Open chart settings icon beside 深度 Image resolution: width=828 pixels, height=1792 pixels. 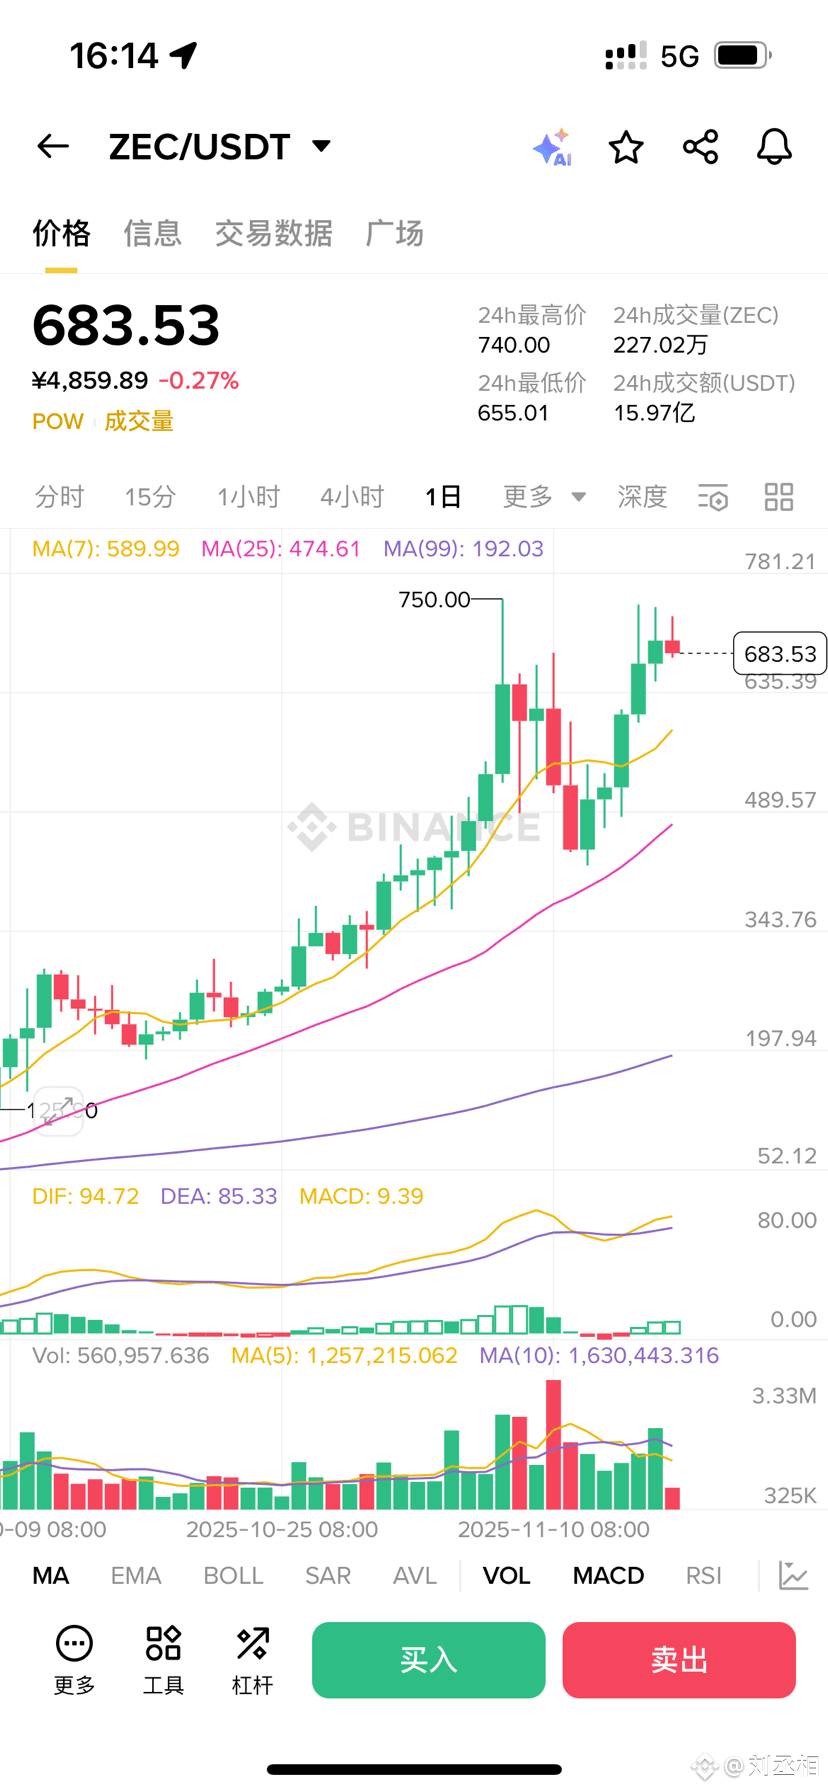pos(713,497)
